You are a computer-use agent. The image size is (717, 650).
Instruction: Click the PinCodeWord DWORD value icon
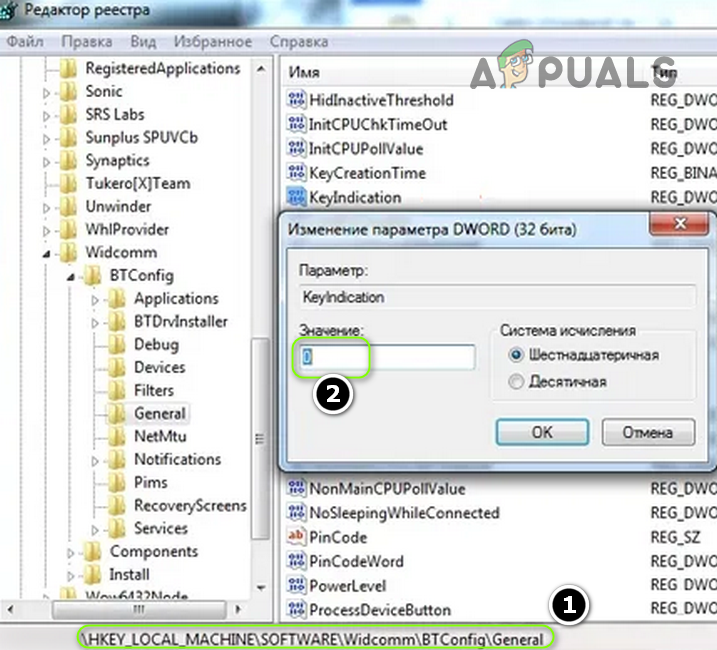pyautogui.click(x=296, y=560)
